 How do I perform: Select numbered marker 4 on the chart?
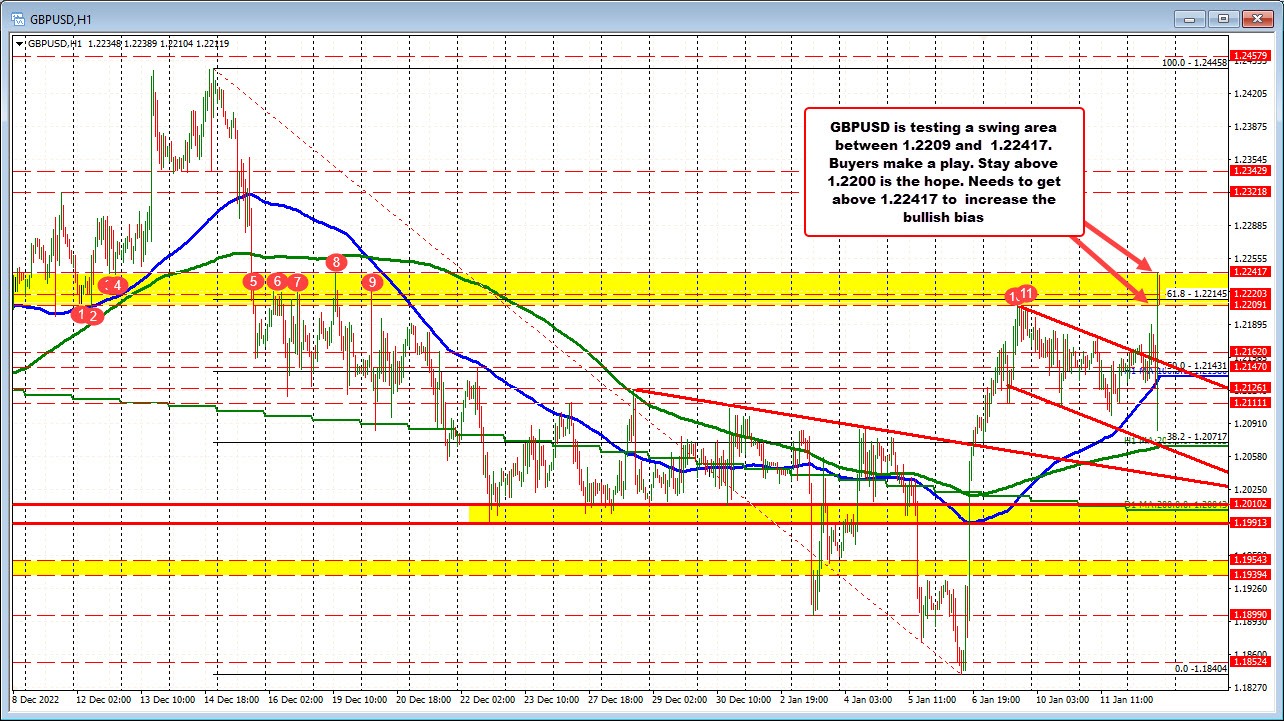pos(118,285)
